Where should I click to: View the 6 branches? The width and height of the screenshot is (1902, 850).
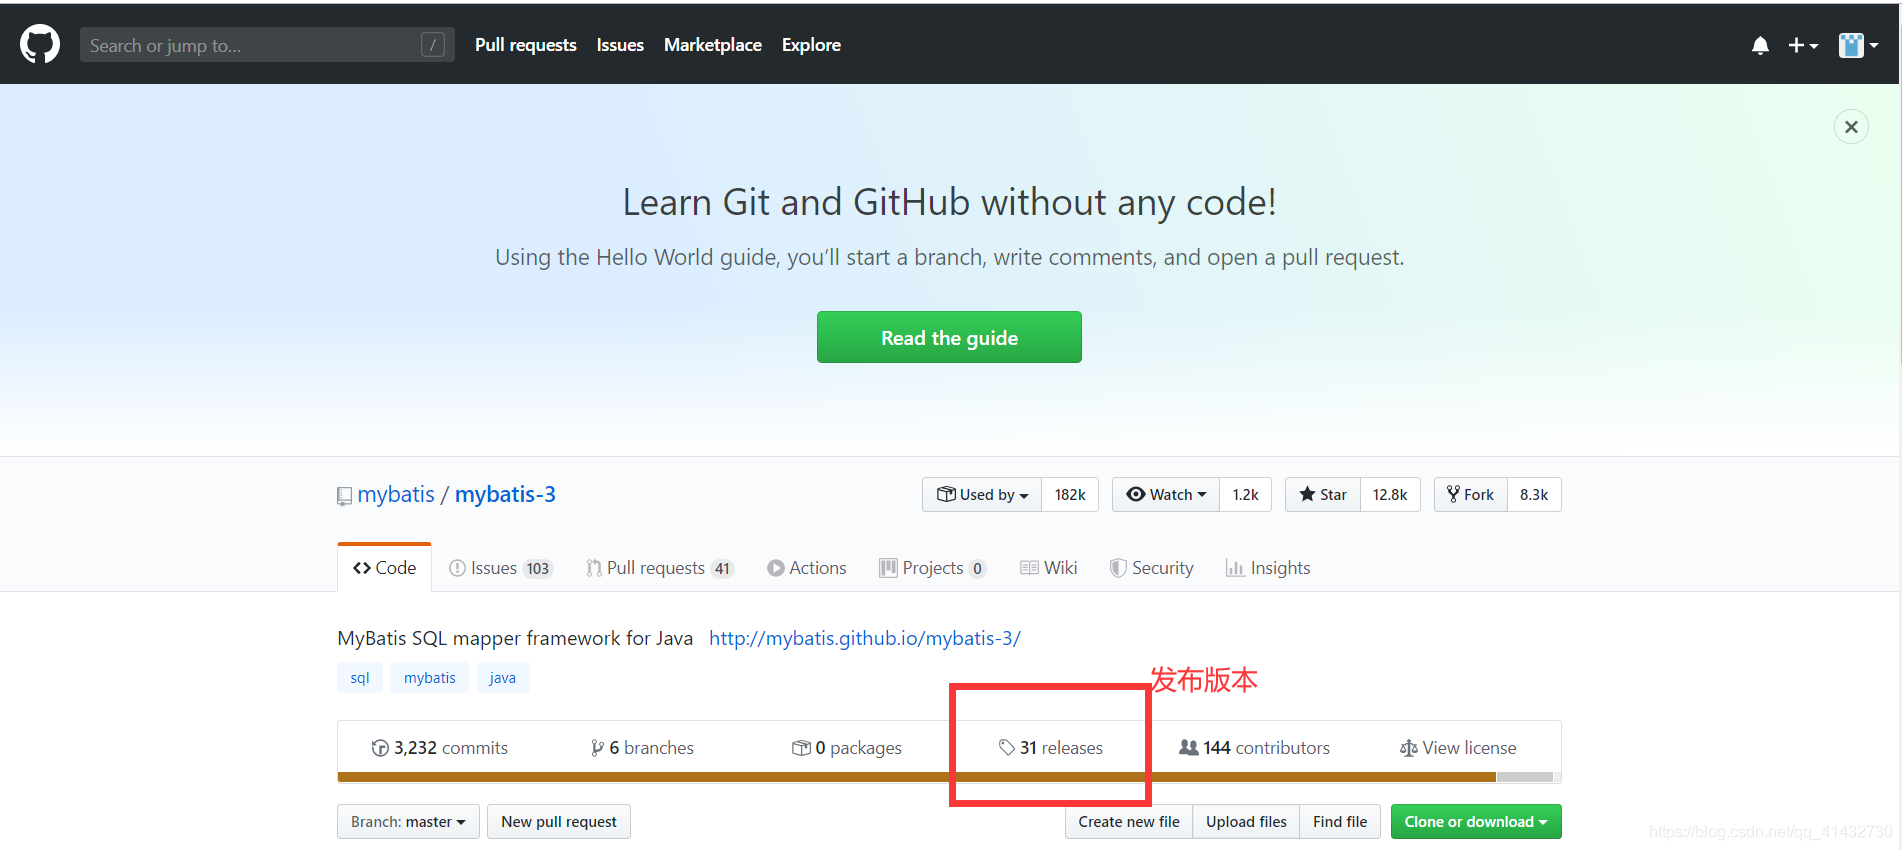point(642,748)
